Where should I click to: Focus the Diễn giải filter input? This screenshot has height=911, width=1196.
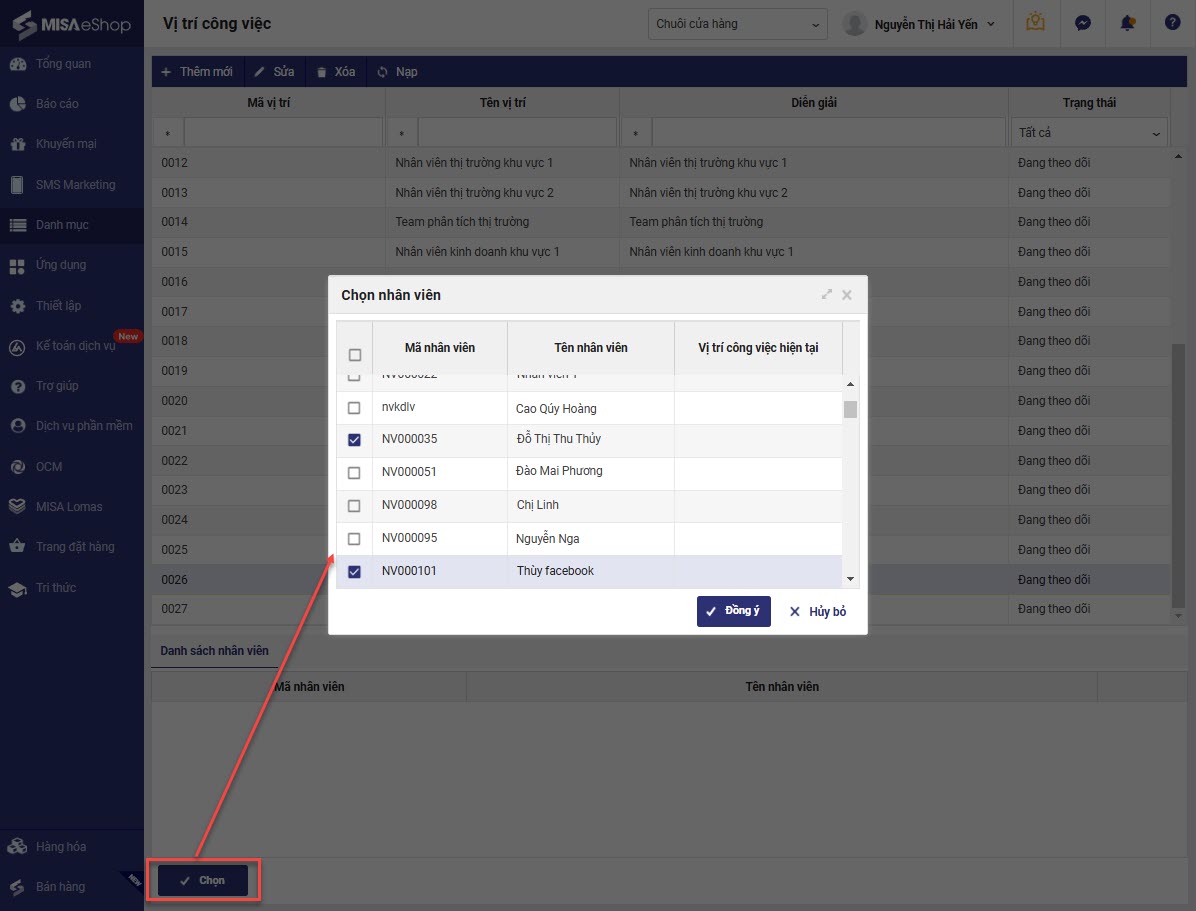click(x=829, y=133)
